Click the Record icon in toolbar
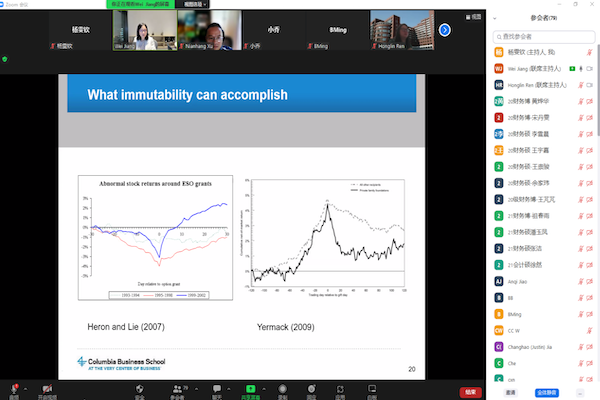The width and height of the screenshot is (600, 400). point(283,387)
